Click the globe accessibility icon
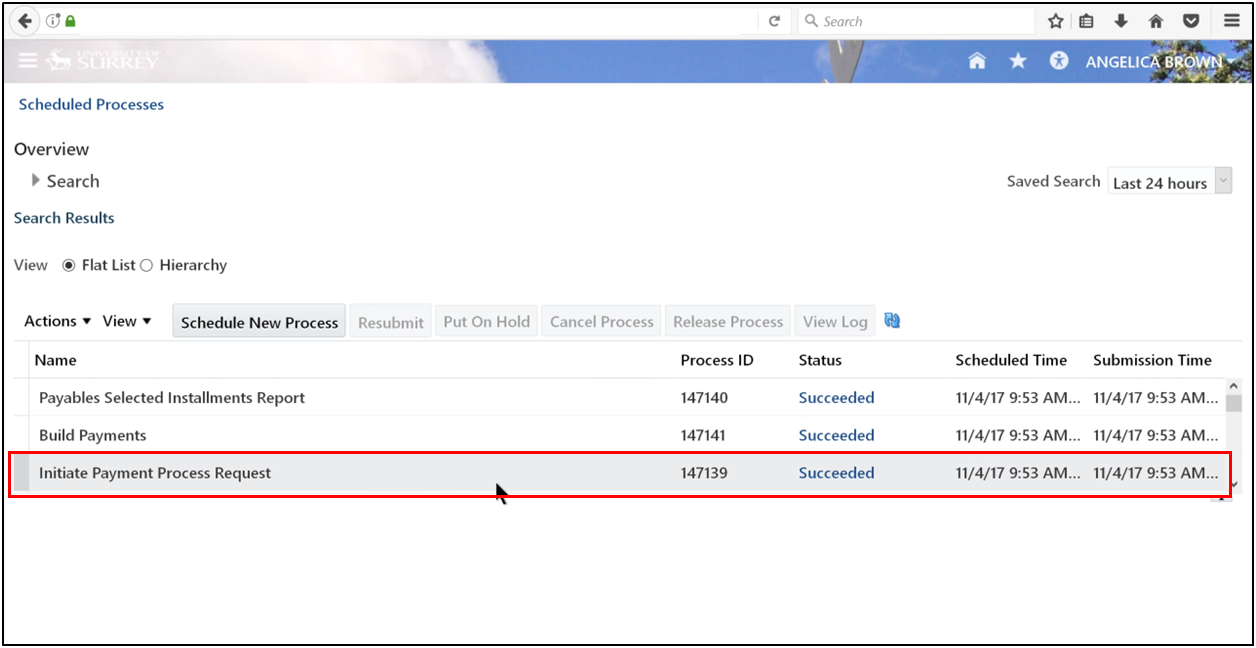This screenshot has height=648, width=1256. click(1058, 60)
